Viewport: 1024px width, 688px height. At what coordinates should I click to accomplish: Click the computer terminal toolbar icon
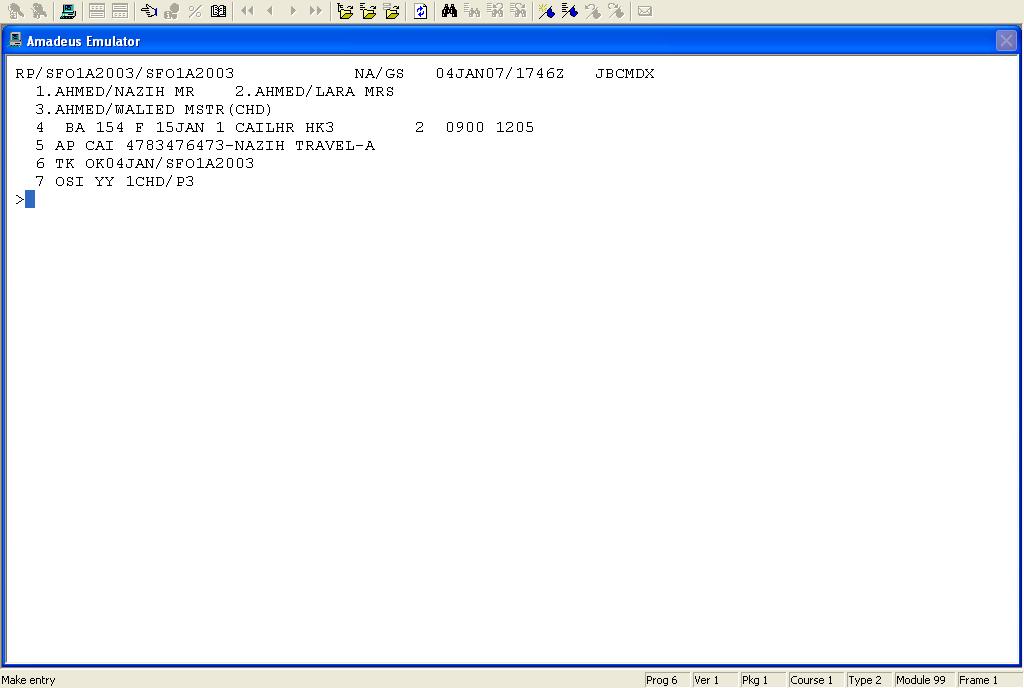(67, 11)
